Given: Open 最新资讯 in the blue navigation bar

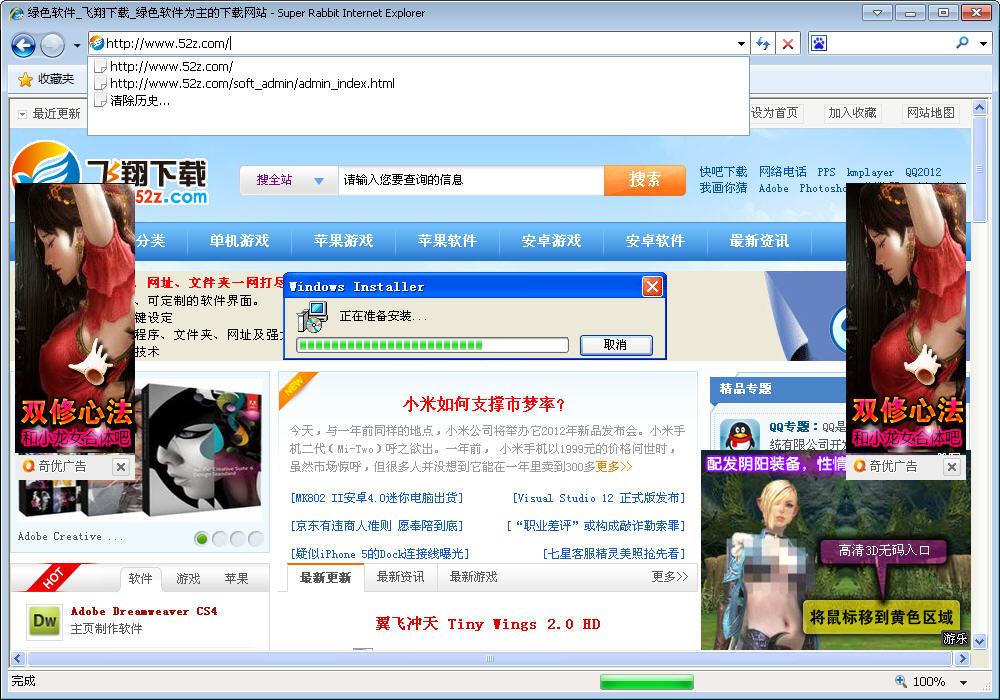Looking at the screenshot, I should [x=759, y=241].
